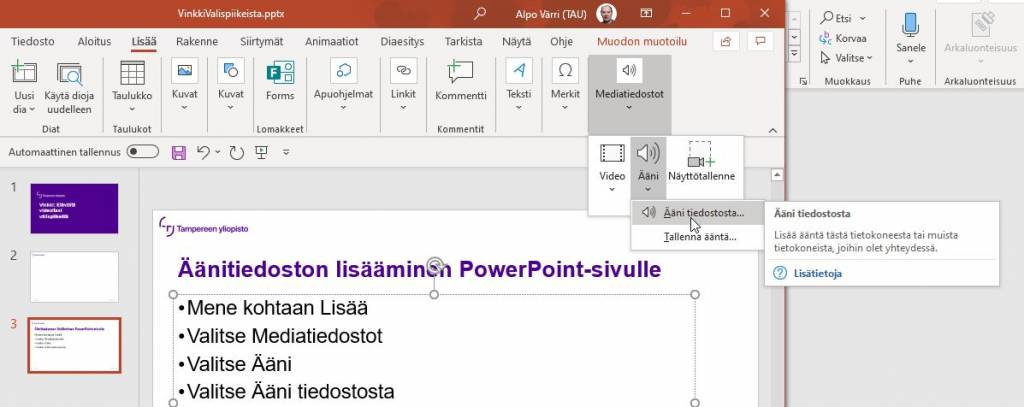The height and width of the screenshot is (407, 1024).
Task: Expand Valitse dropdown in background window
Action: [870, 57]
